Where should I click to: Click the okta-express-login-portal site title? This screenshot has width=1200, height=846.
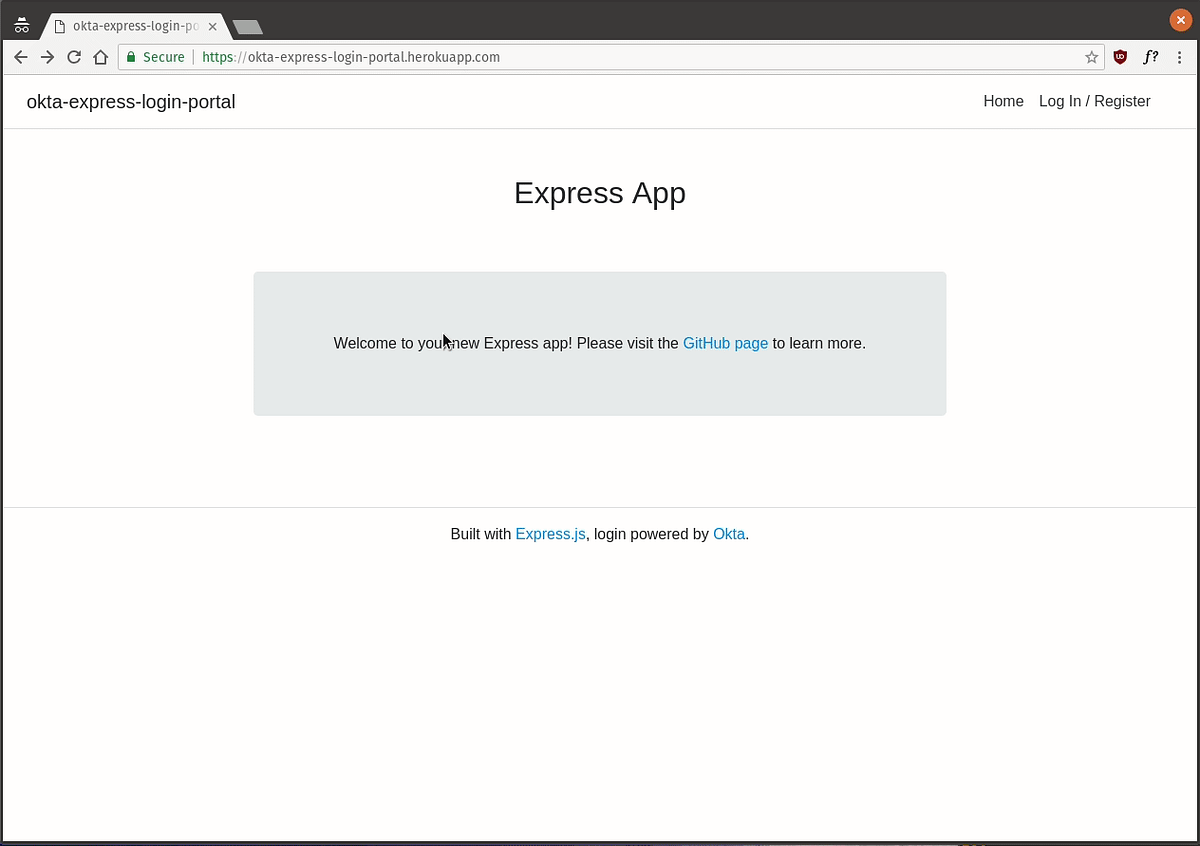click(x=130, y=101)
